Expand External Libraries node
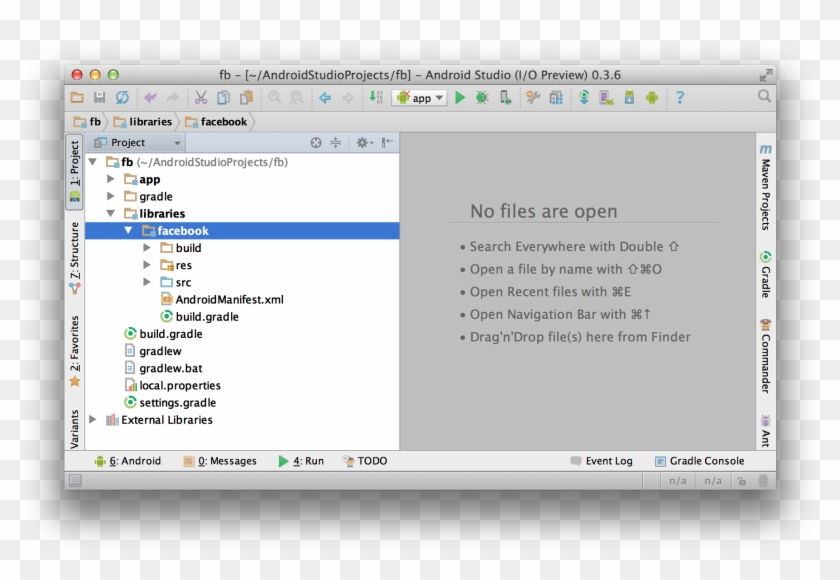The image size is (840, 580). [x=93, y=419]
